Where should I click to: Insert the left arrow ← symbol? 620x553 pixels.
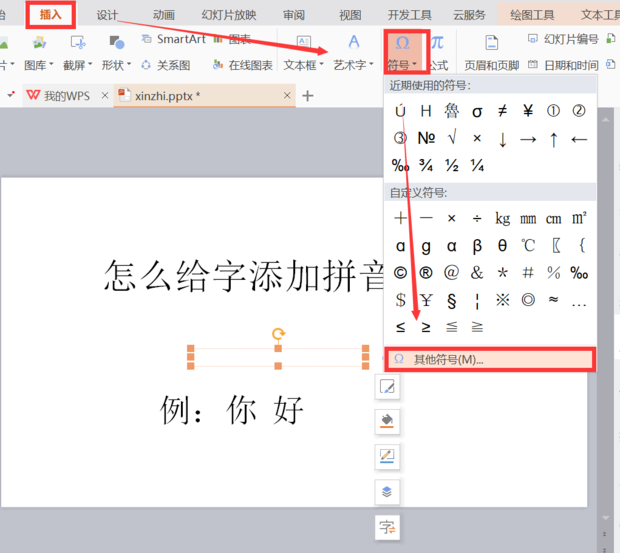tap(579, 139)
